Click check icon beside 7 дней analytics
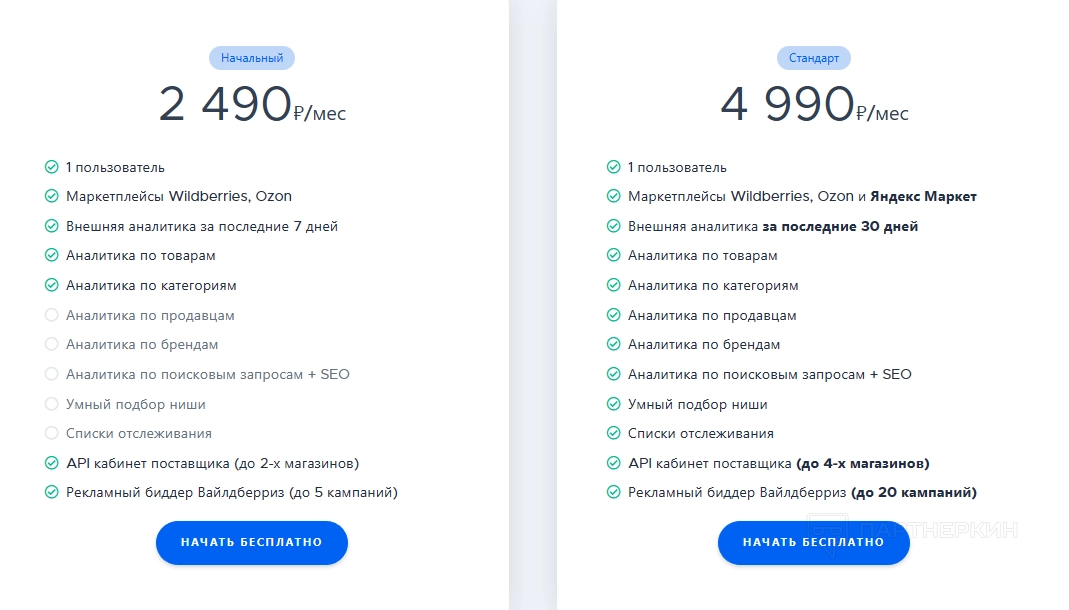Screen dimensions: 1069x610 [52, 226]
